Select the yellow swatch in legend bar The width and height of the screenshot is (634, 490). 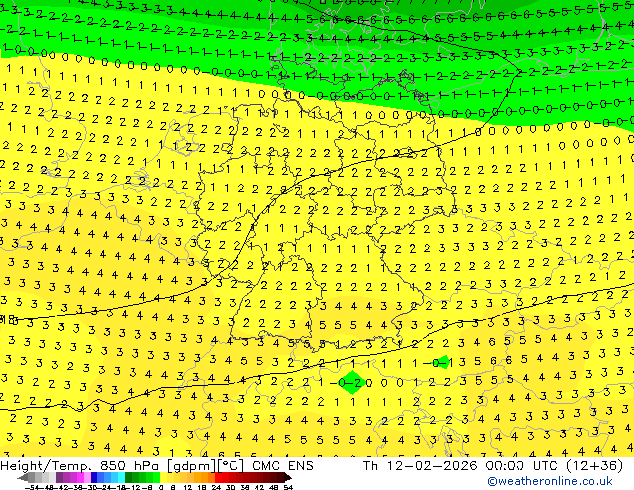pos(163,478)
